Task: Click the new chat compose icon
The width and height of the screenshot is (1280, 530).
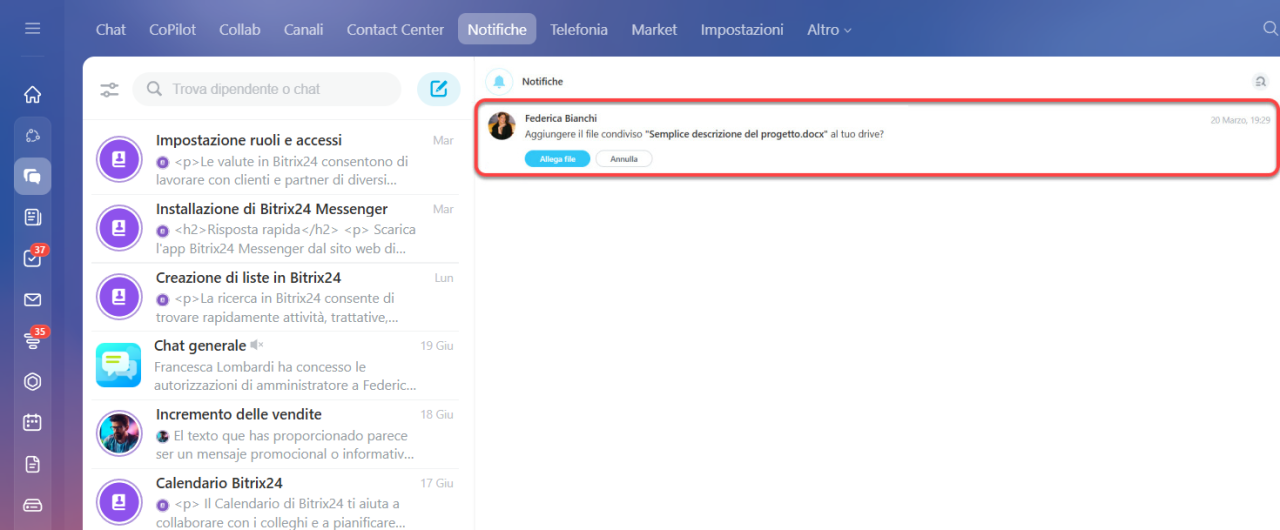Action: click(438, 89)
